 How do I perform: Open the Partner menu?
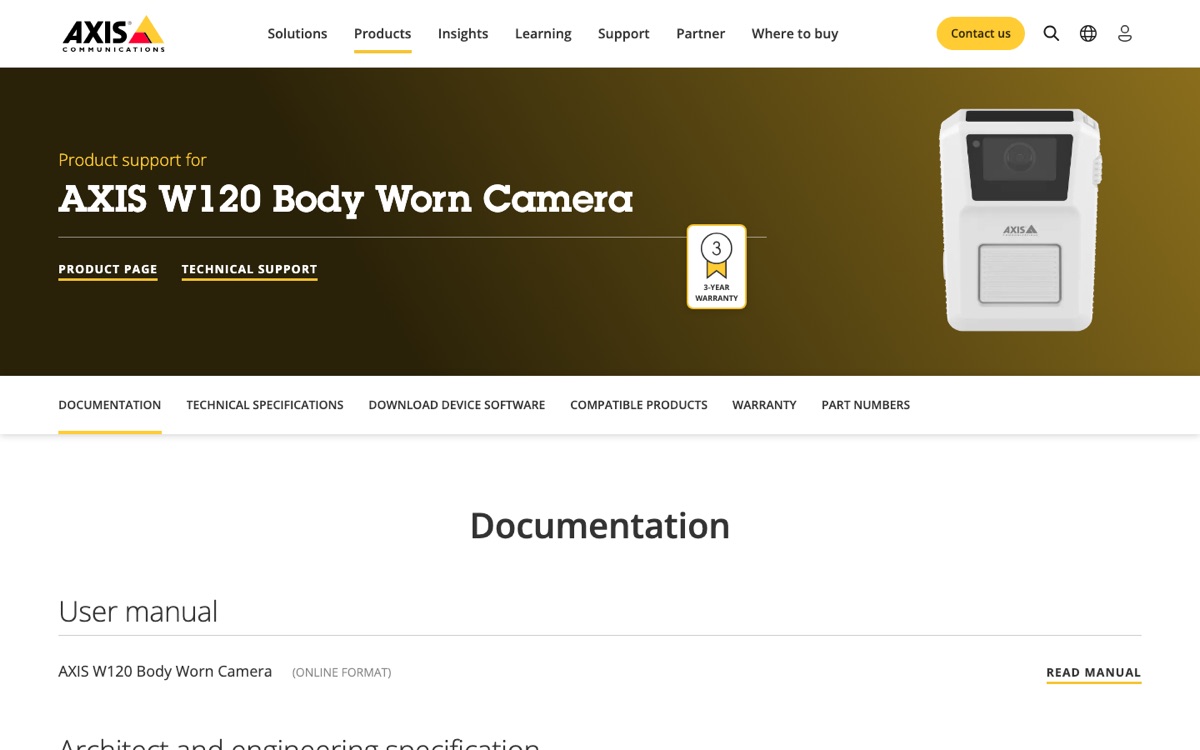(x=700, y=33)
